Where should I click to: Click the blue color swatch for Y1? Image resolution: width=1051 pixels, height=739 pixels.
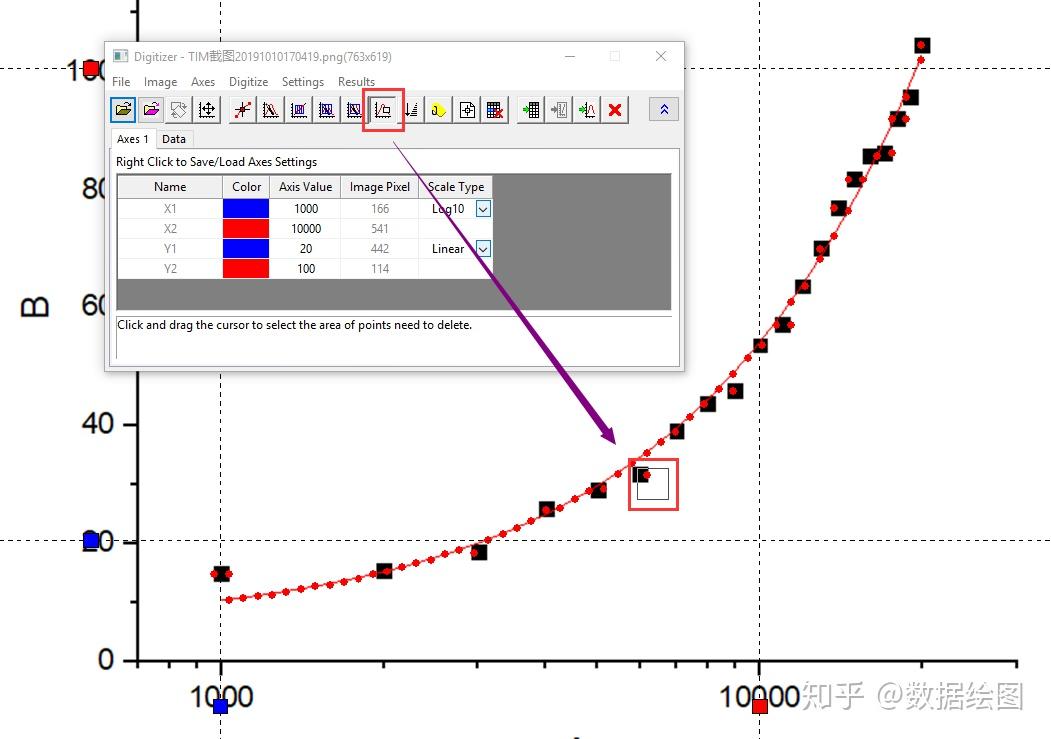(246, 249)
